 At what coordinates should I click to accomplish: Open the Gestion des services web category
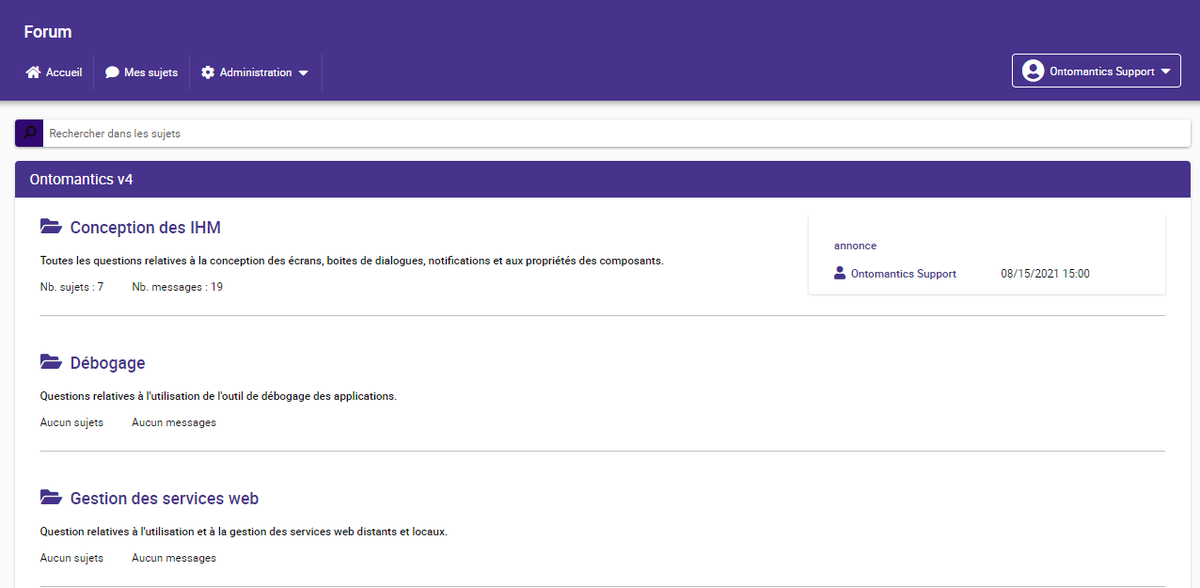[x=165, y=498]
